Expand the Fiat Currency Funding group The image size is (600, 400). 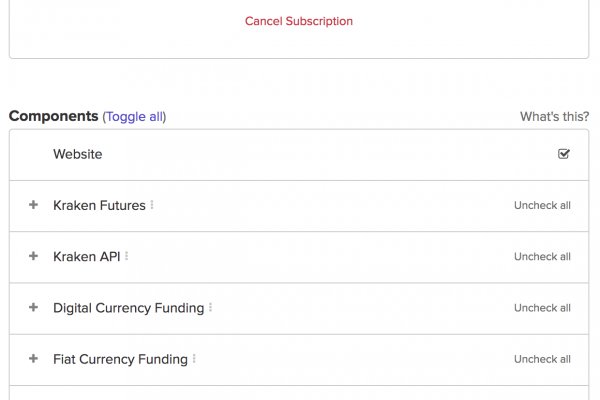pyautogui.click(x=33, y=359)
